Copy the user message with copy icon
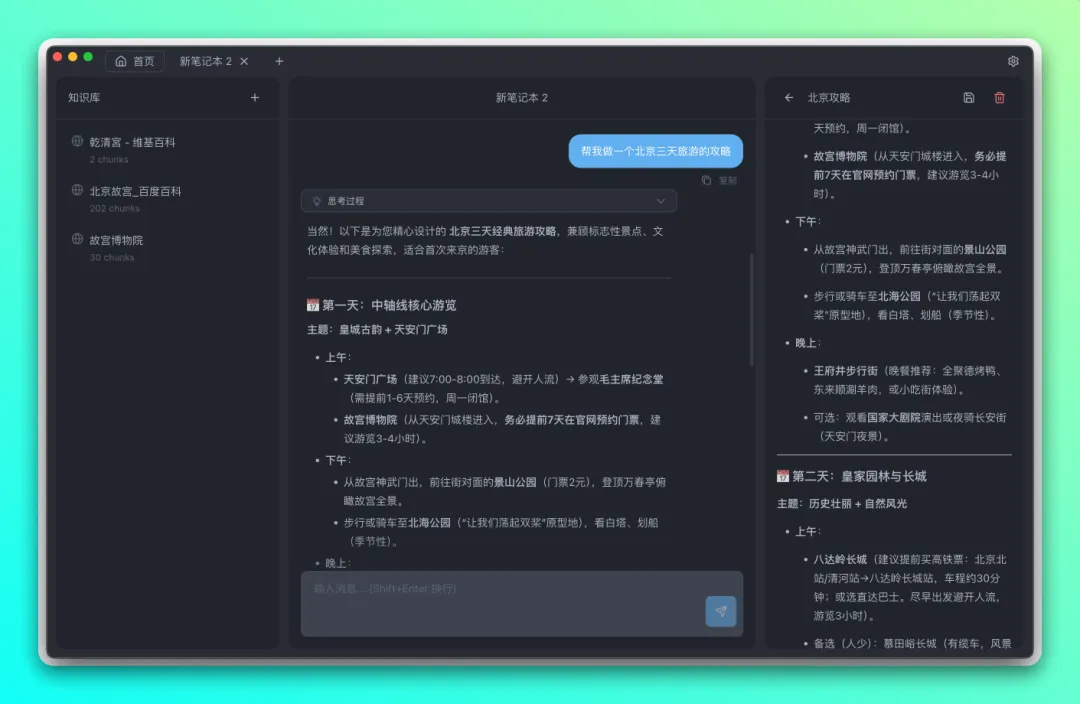The width and height of the screenshot is (1080, 704). 706,180
